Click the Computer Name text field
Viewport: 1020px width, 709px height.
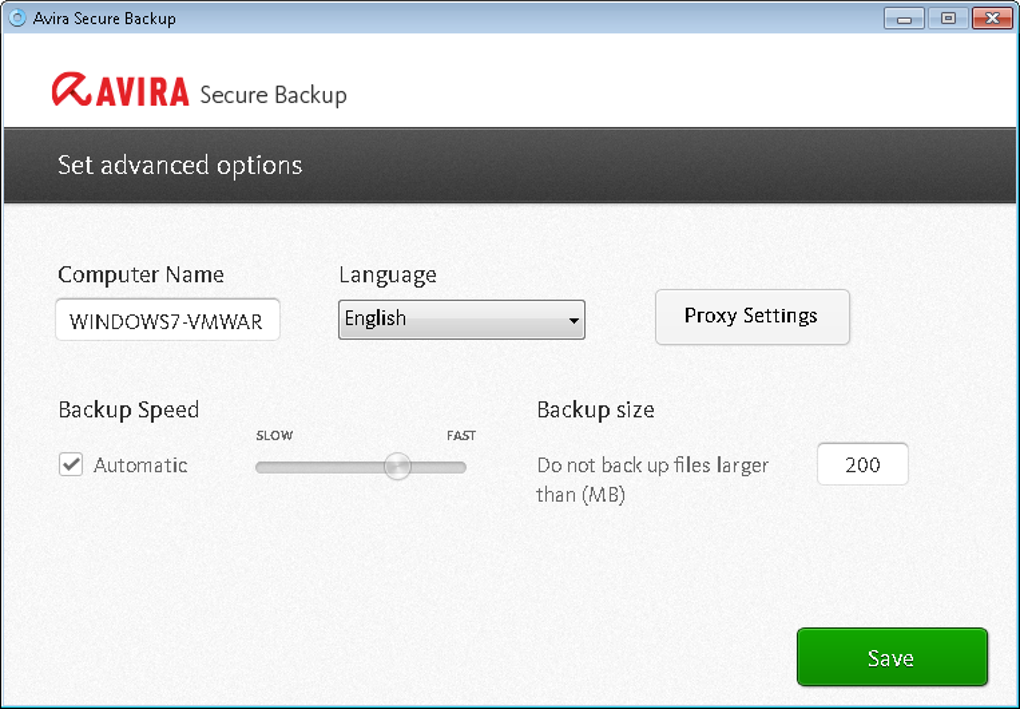(x=167, y=321)
